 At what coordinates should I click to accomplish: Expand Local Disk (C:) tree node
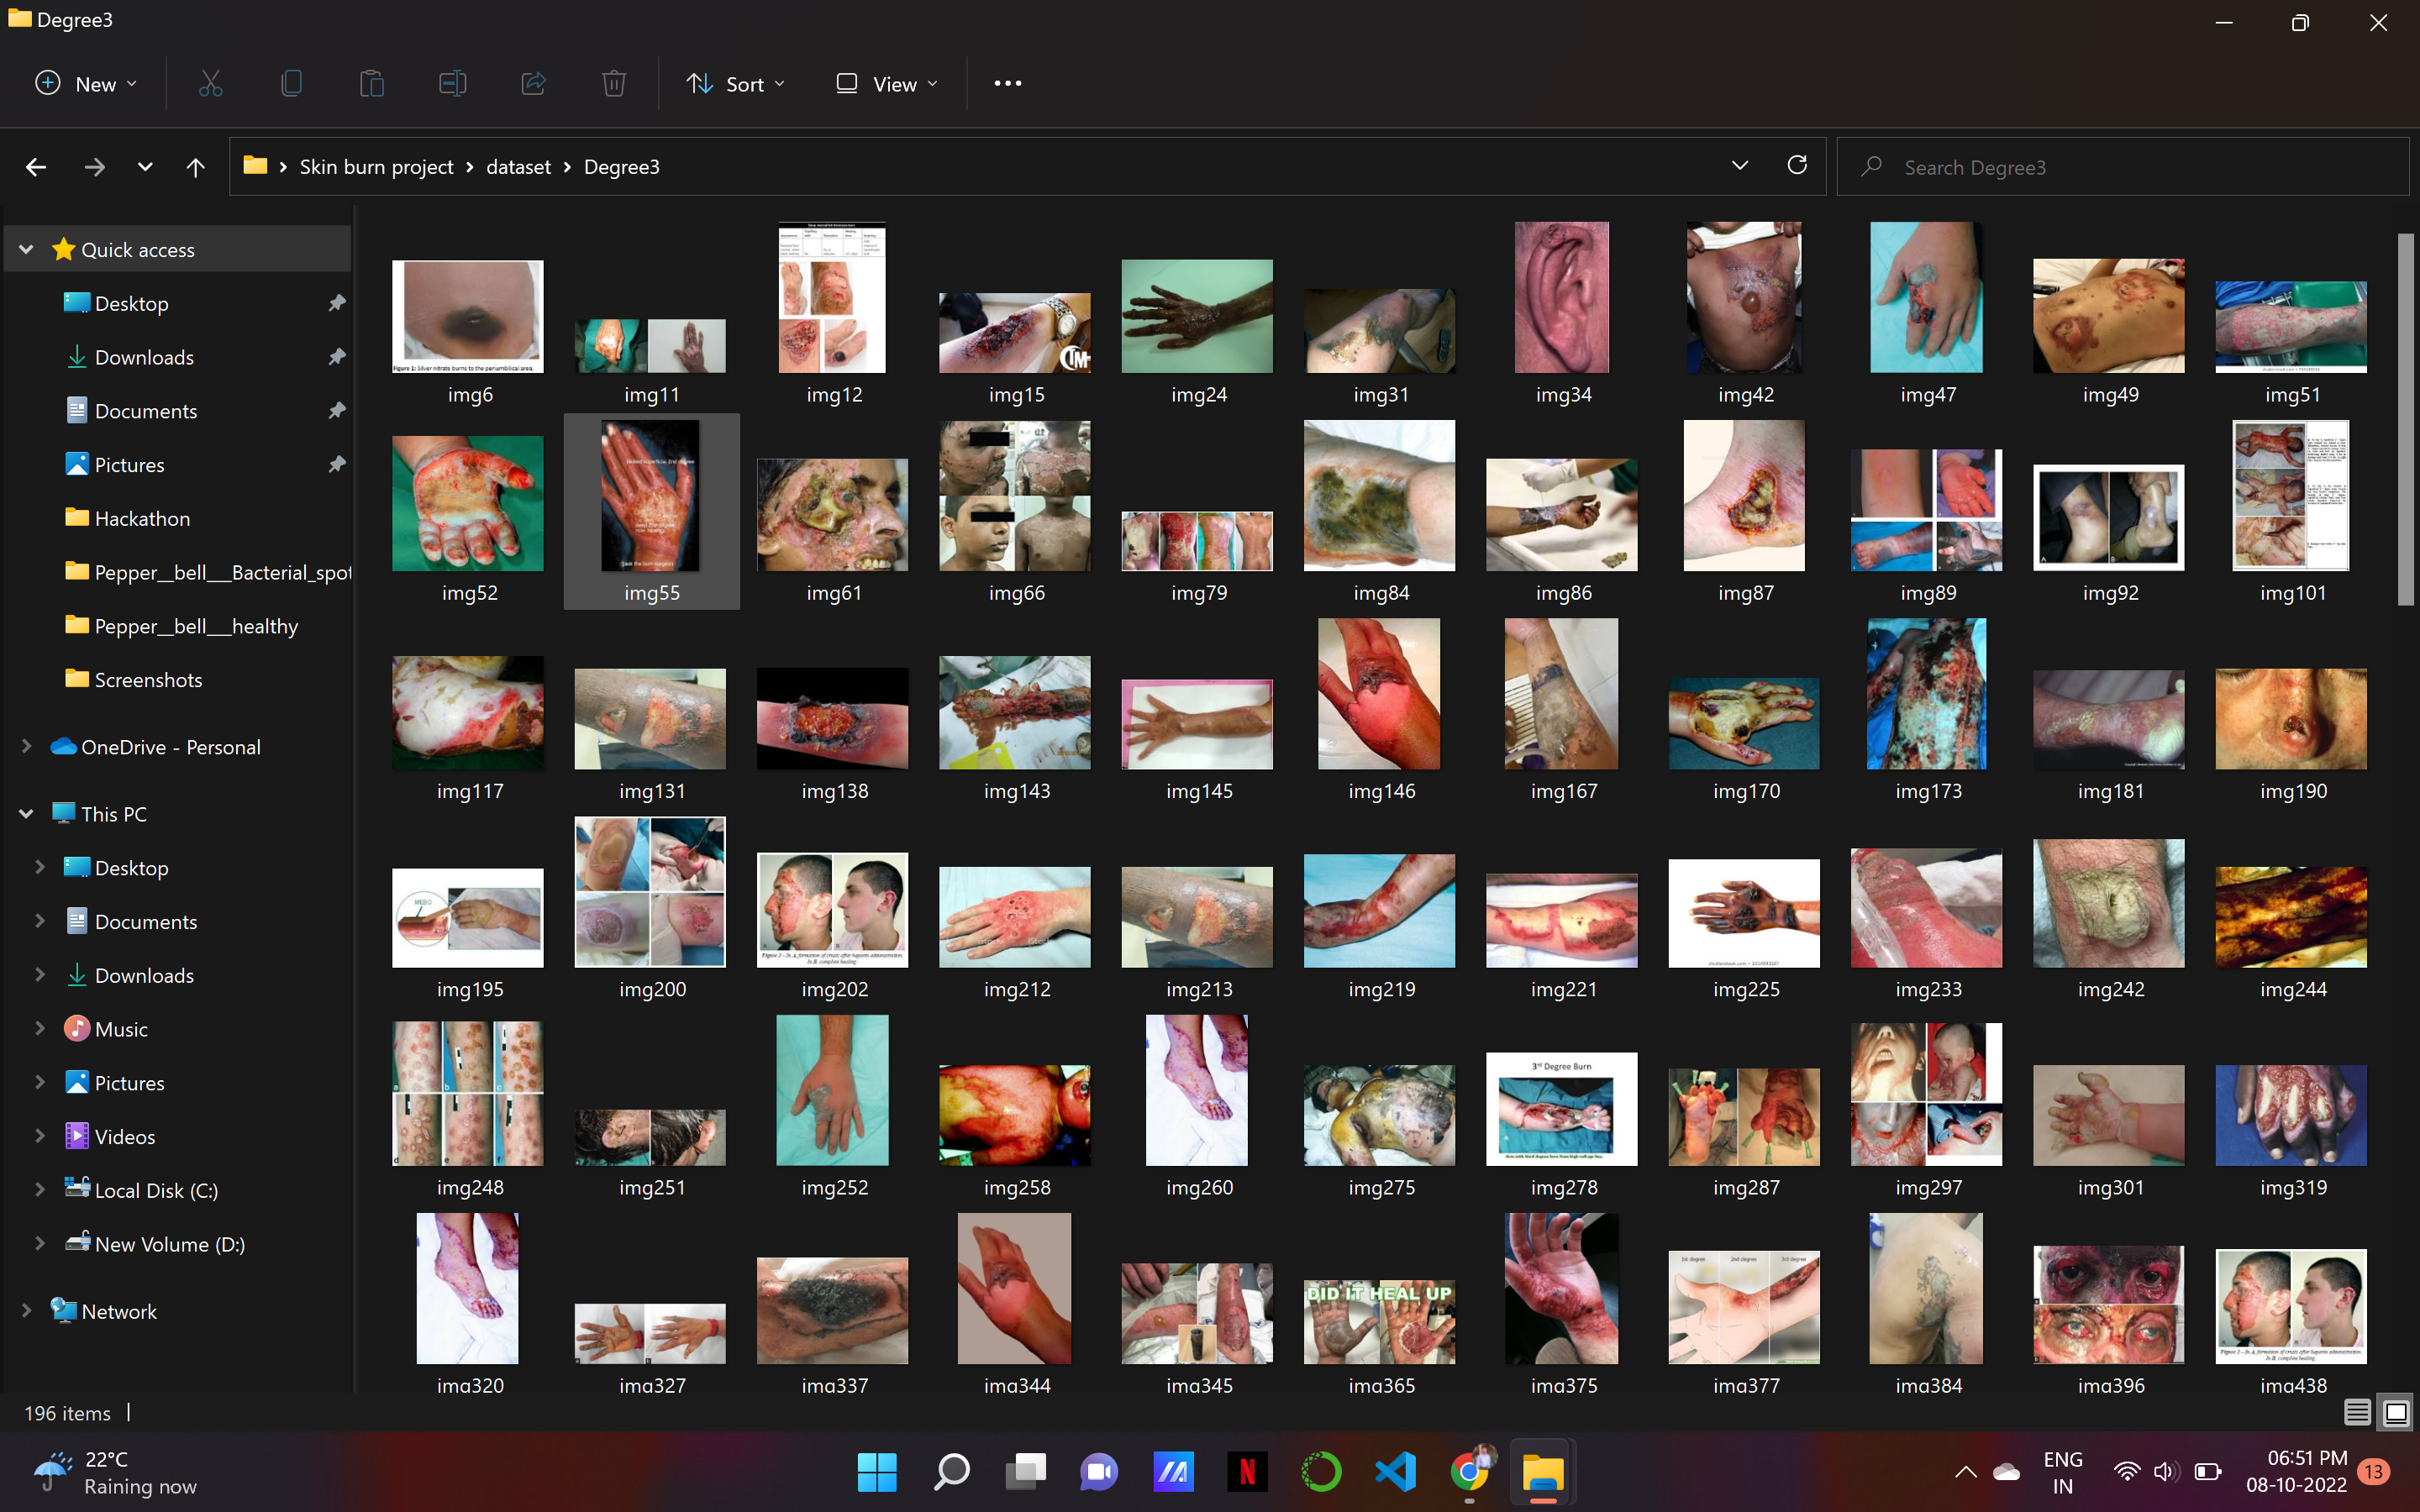[40, 1190]
